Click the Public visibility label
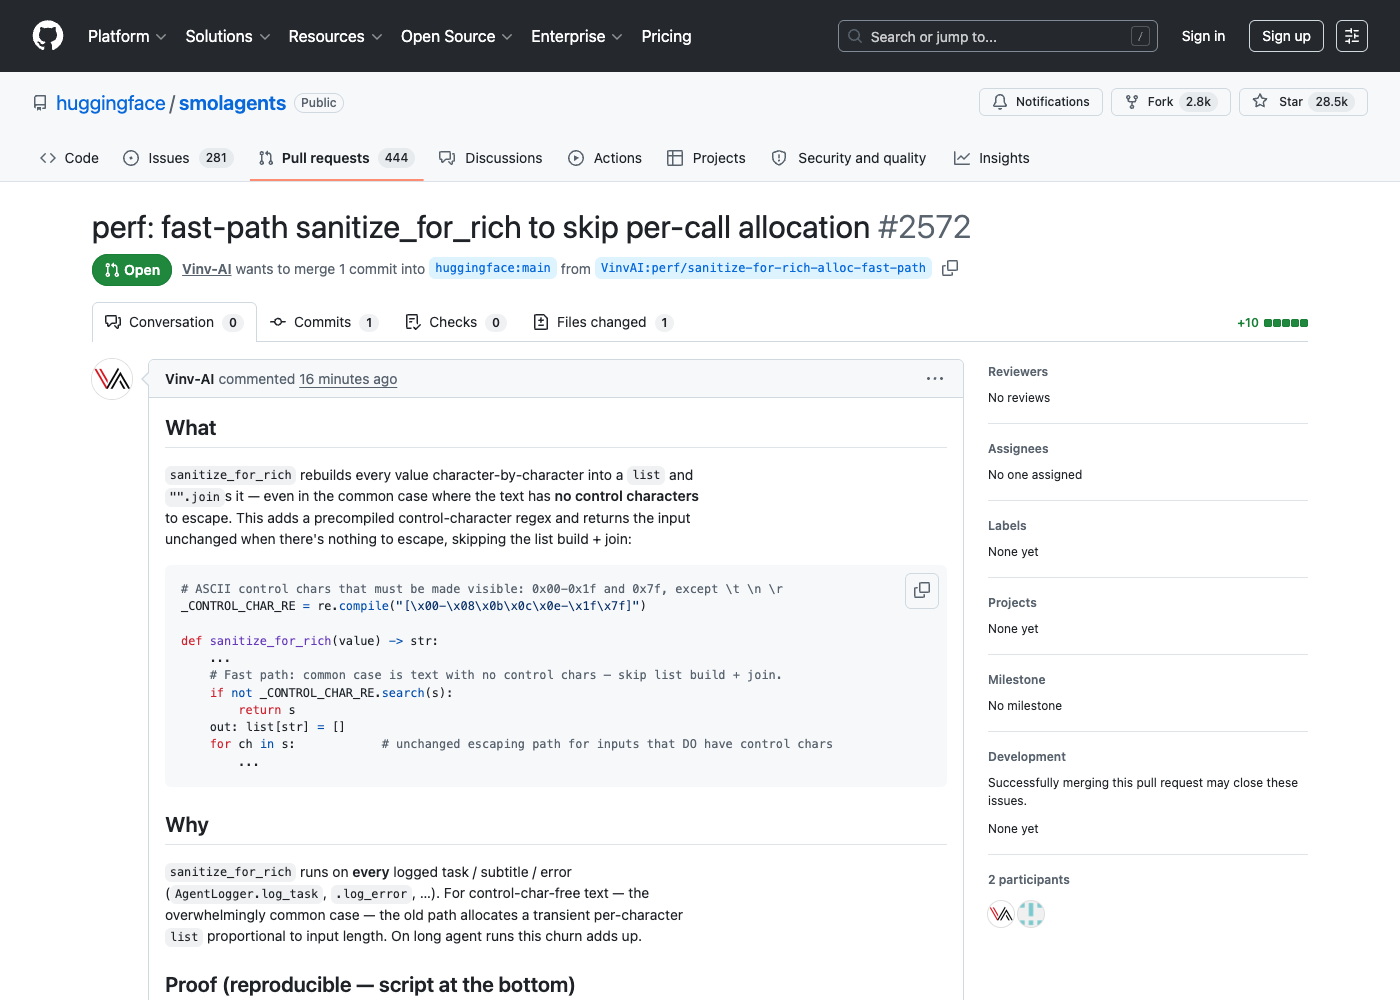Viewport: 1400px width, 1000px height. [x=319, y=103]
